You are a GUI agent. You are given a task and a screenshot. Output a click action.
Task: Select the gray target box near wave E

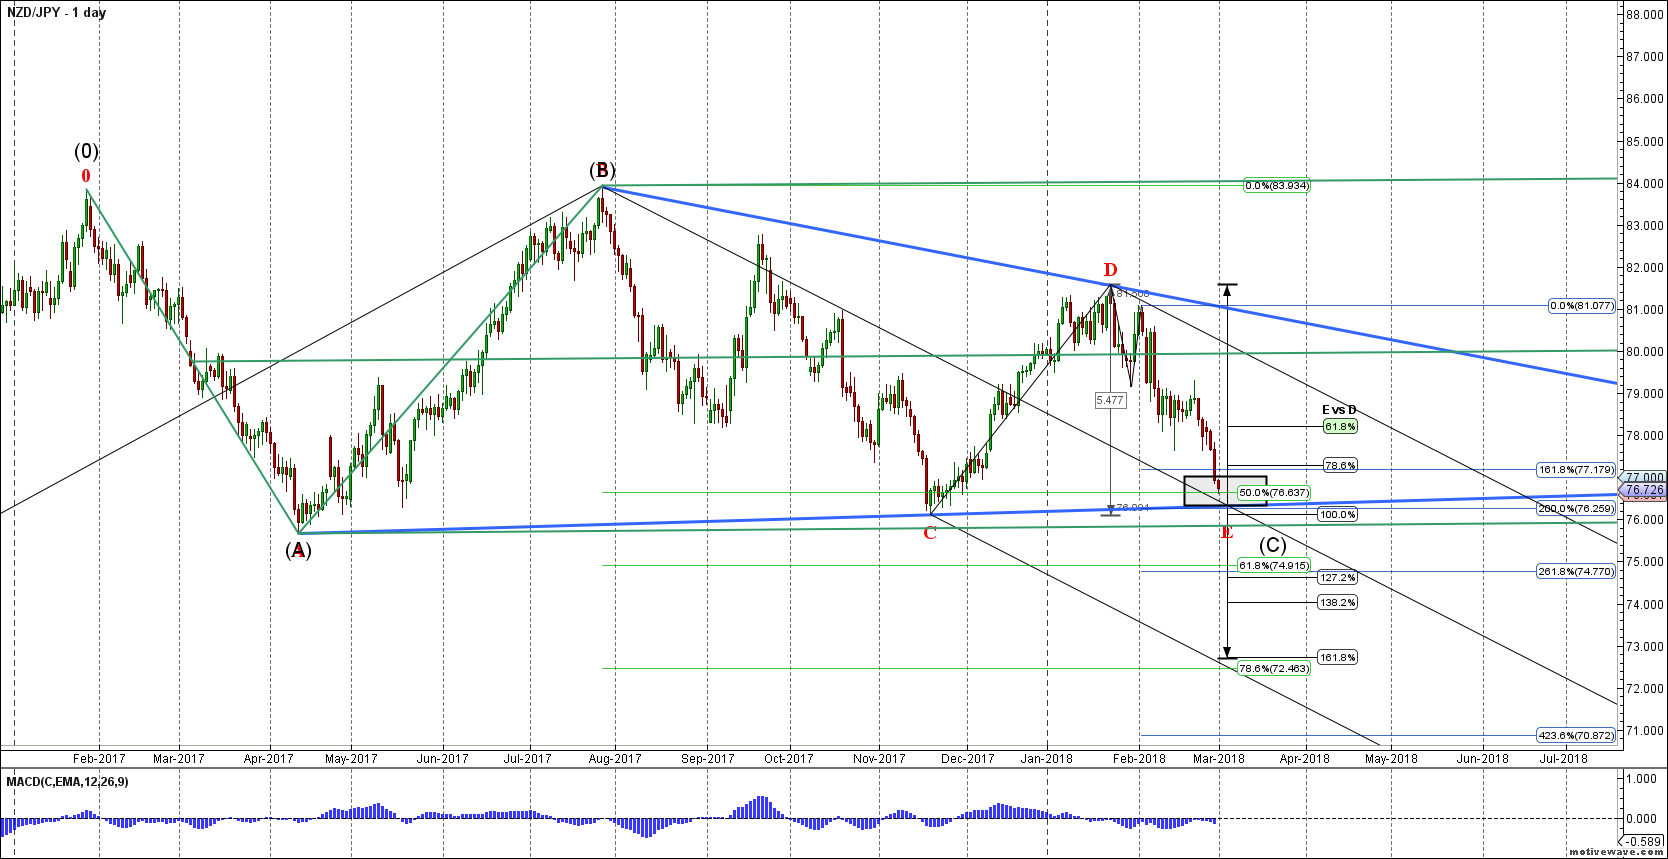pyautogui.click(x=1225, y=490)
